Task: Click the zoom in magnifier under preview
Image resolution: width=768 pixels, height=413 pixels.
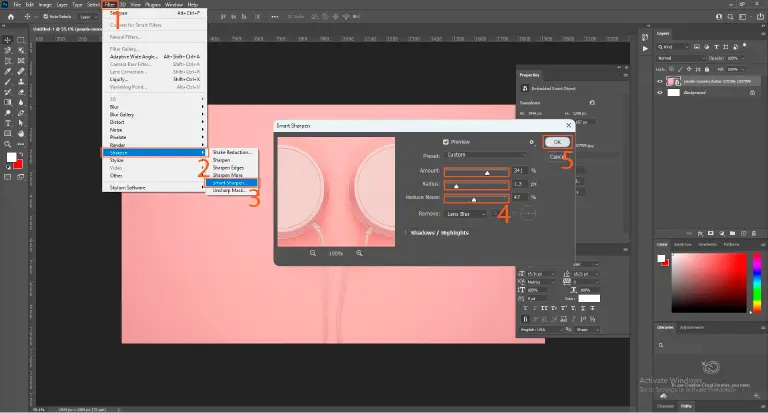Action: point(359,253)
